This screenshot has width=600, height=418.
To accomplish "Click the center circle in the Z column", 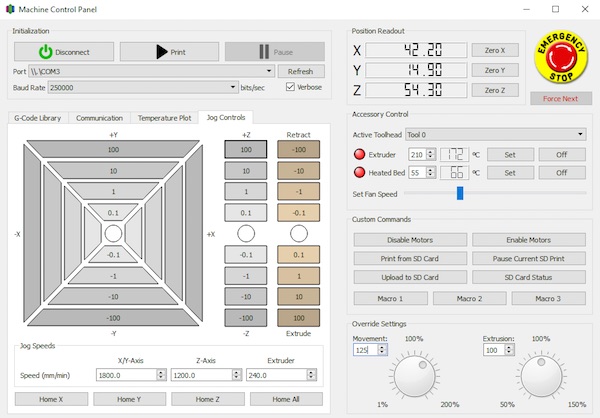I will tap(246, 233).
